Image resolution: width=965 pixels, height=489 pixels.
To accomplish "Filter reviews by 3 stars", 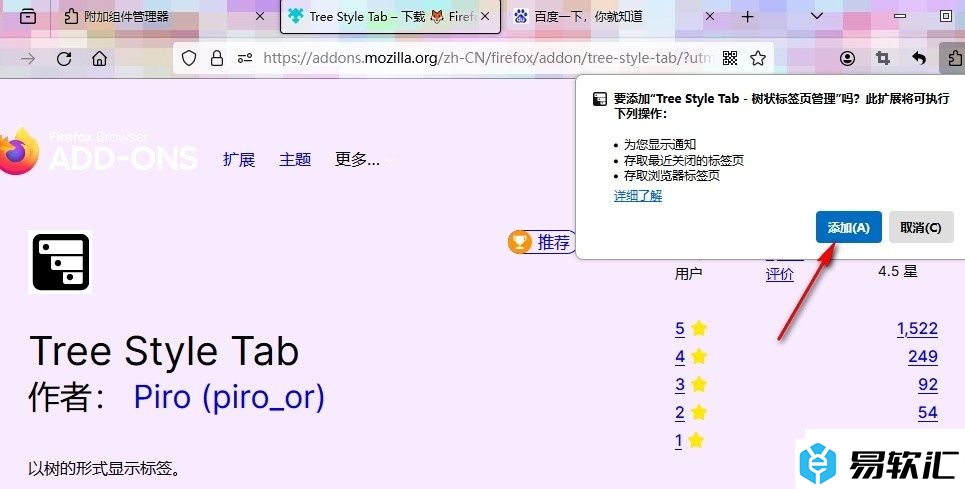I will tap(691, 385).
